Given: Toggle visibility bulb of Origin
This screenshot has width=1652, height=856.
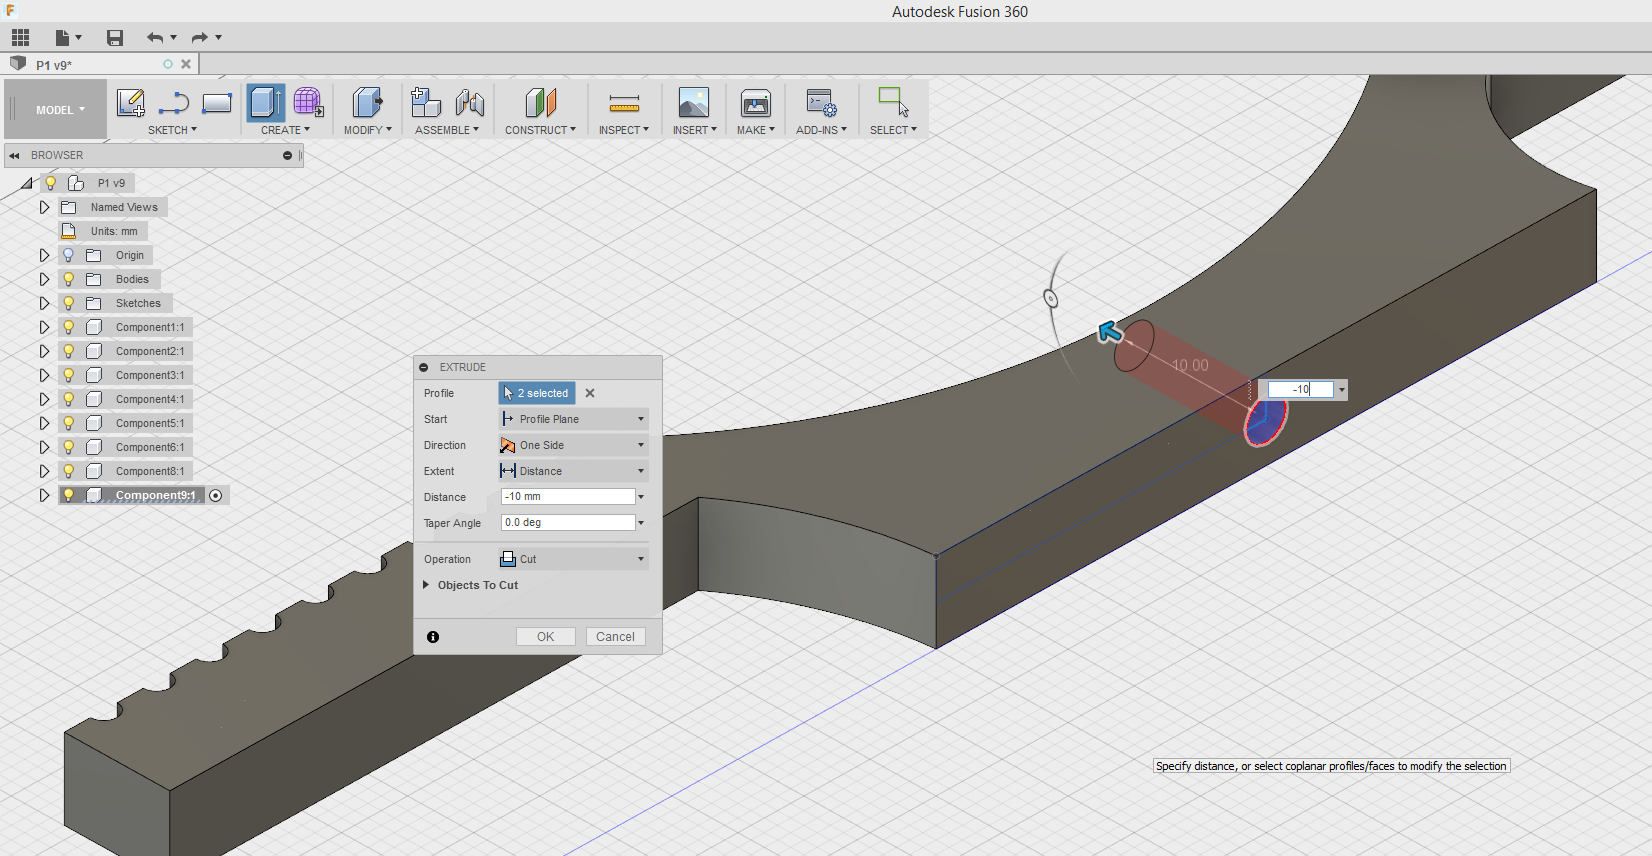Looking at the screenshot, I should pos(69,255).
